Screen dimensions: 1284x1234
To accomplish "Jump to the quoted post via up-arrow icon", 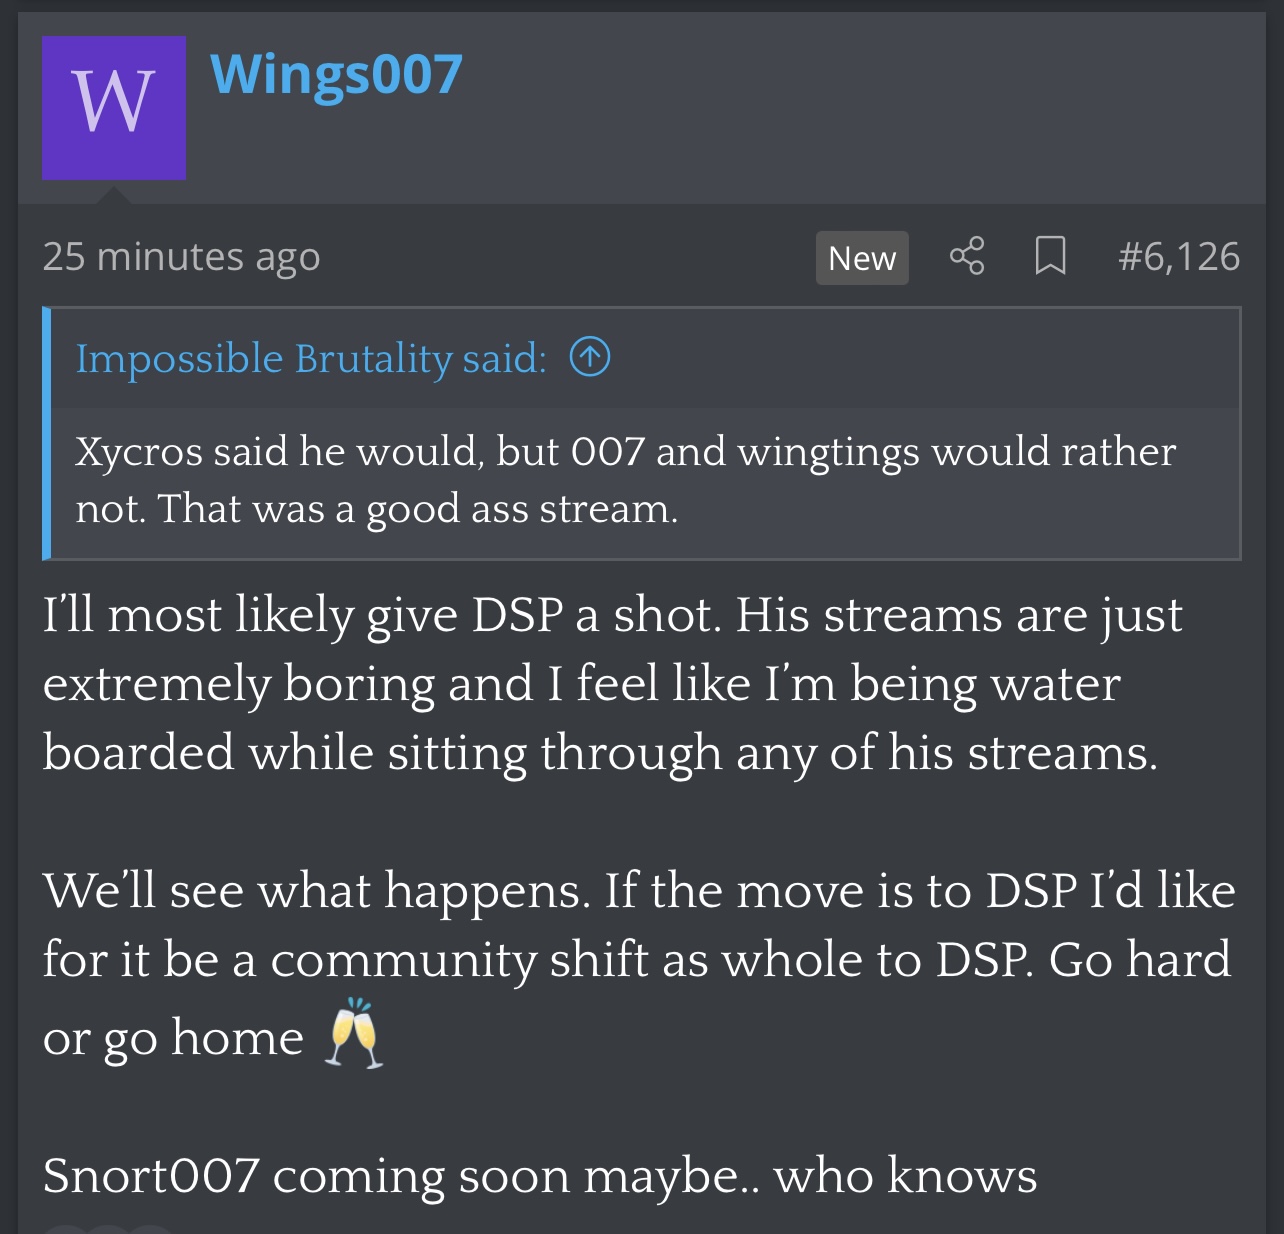I will click(x=590, y=357).
